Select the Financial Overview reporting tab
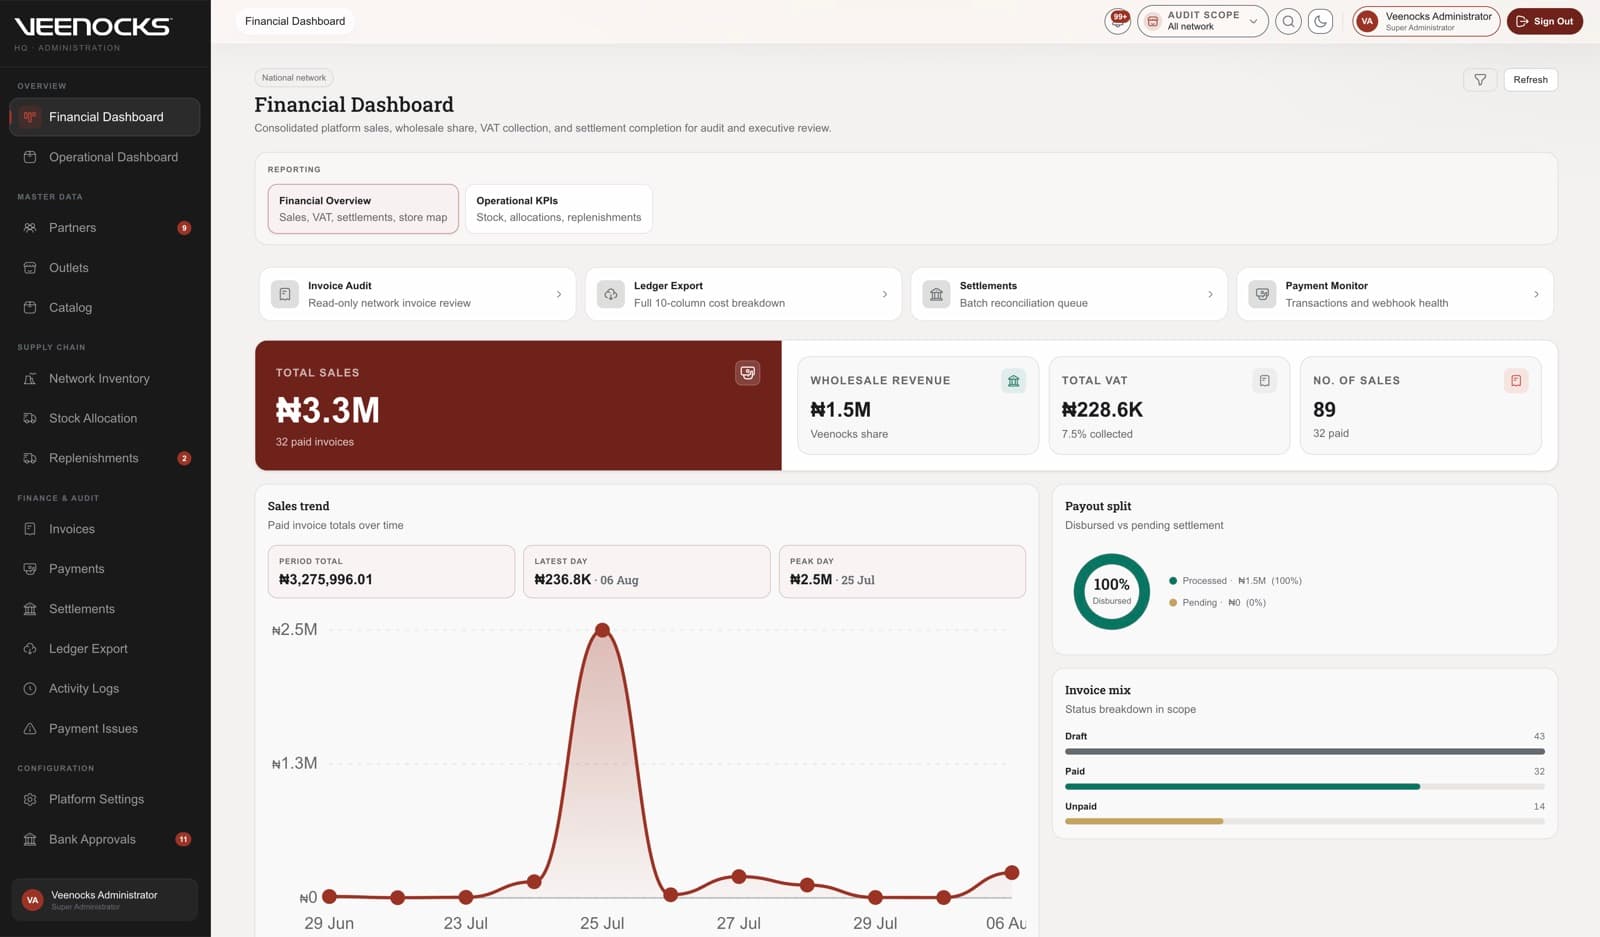Screen dimensions: 1600x937 [363, 209]
